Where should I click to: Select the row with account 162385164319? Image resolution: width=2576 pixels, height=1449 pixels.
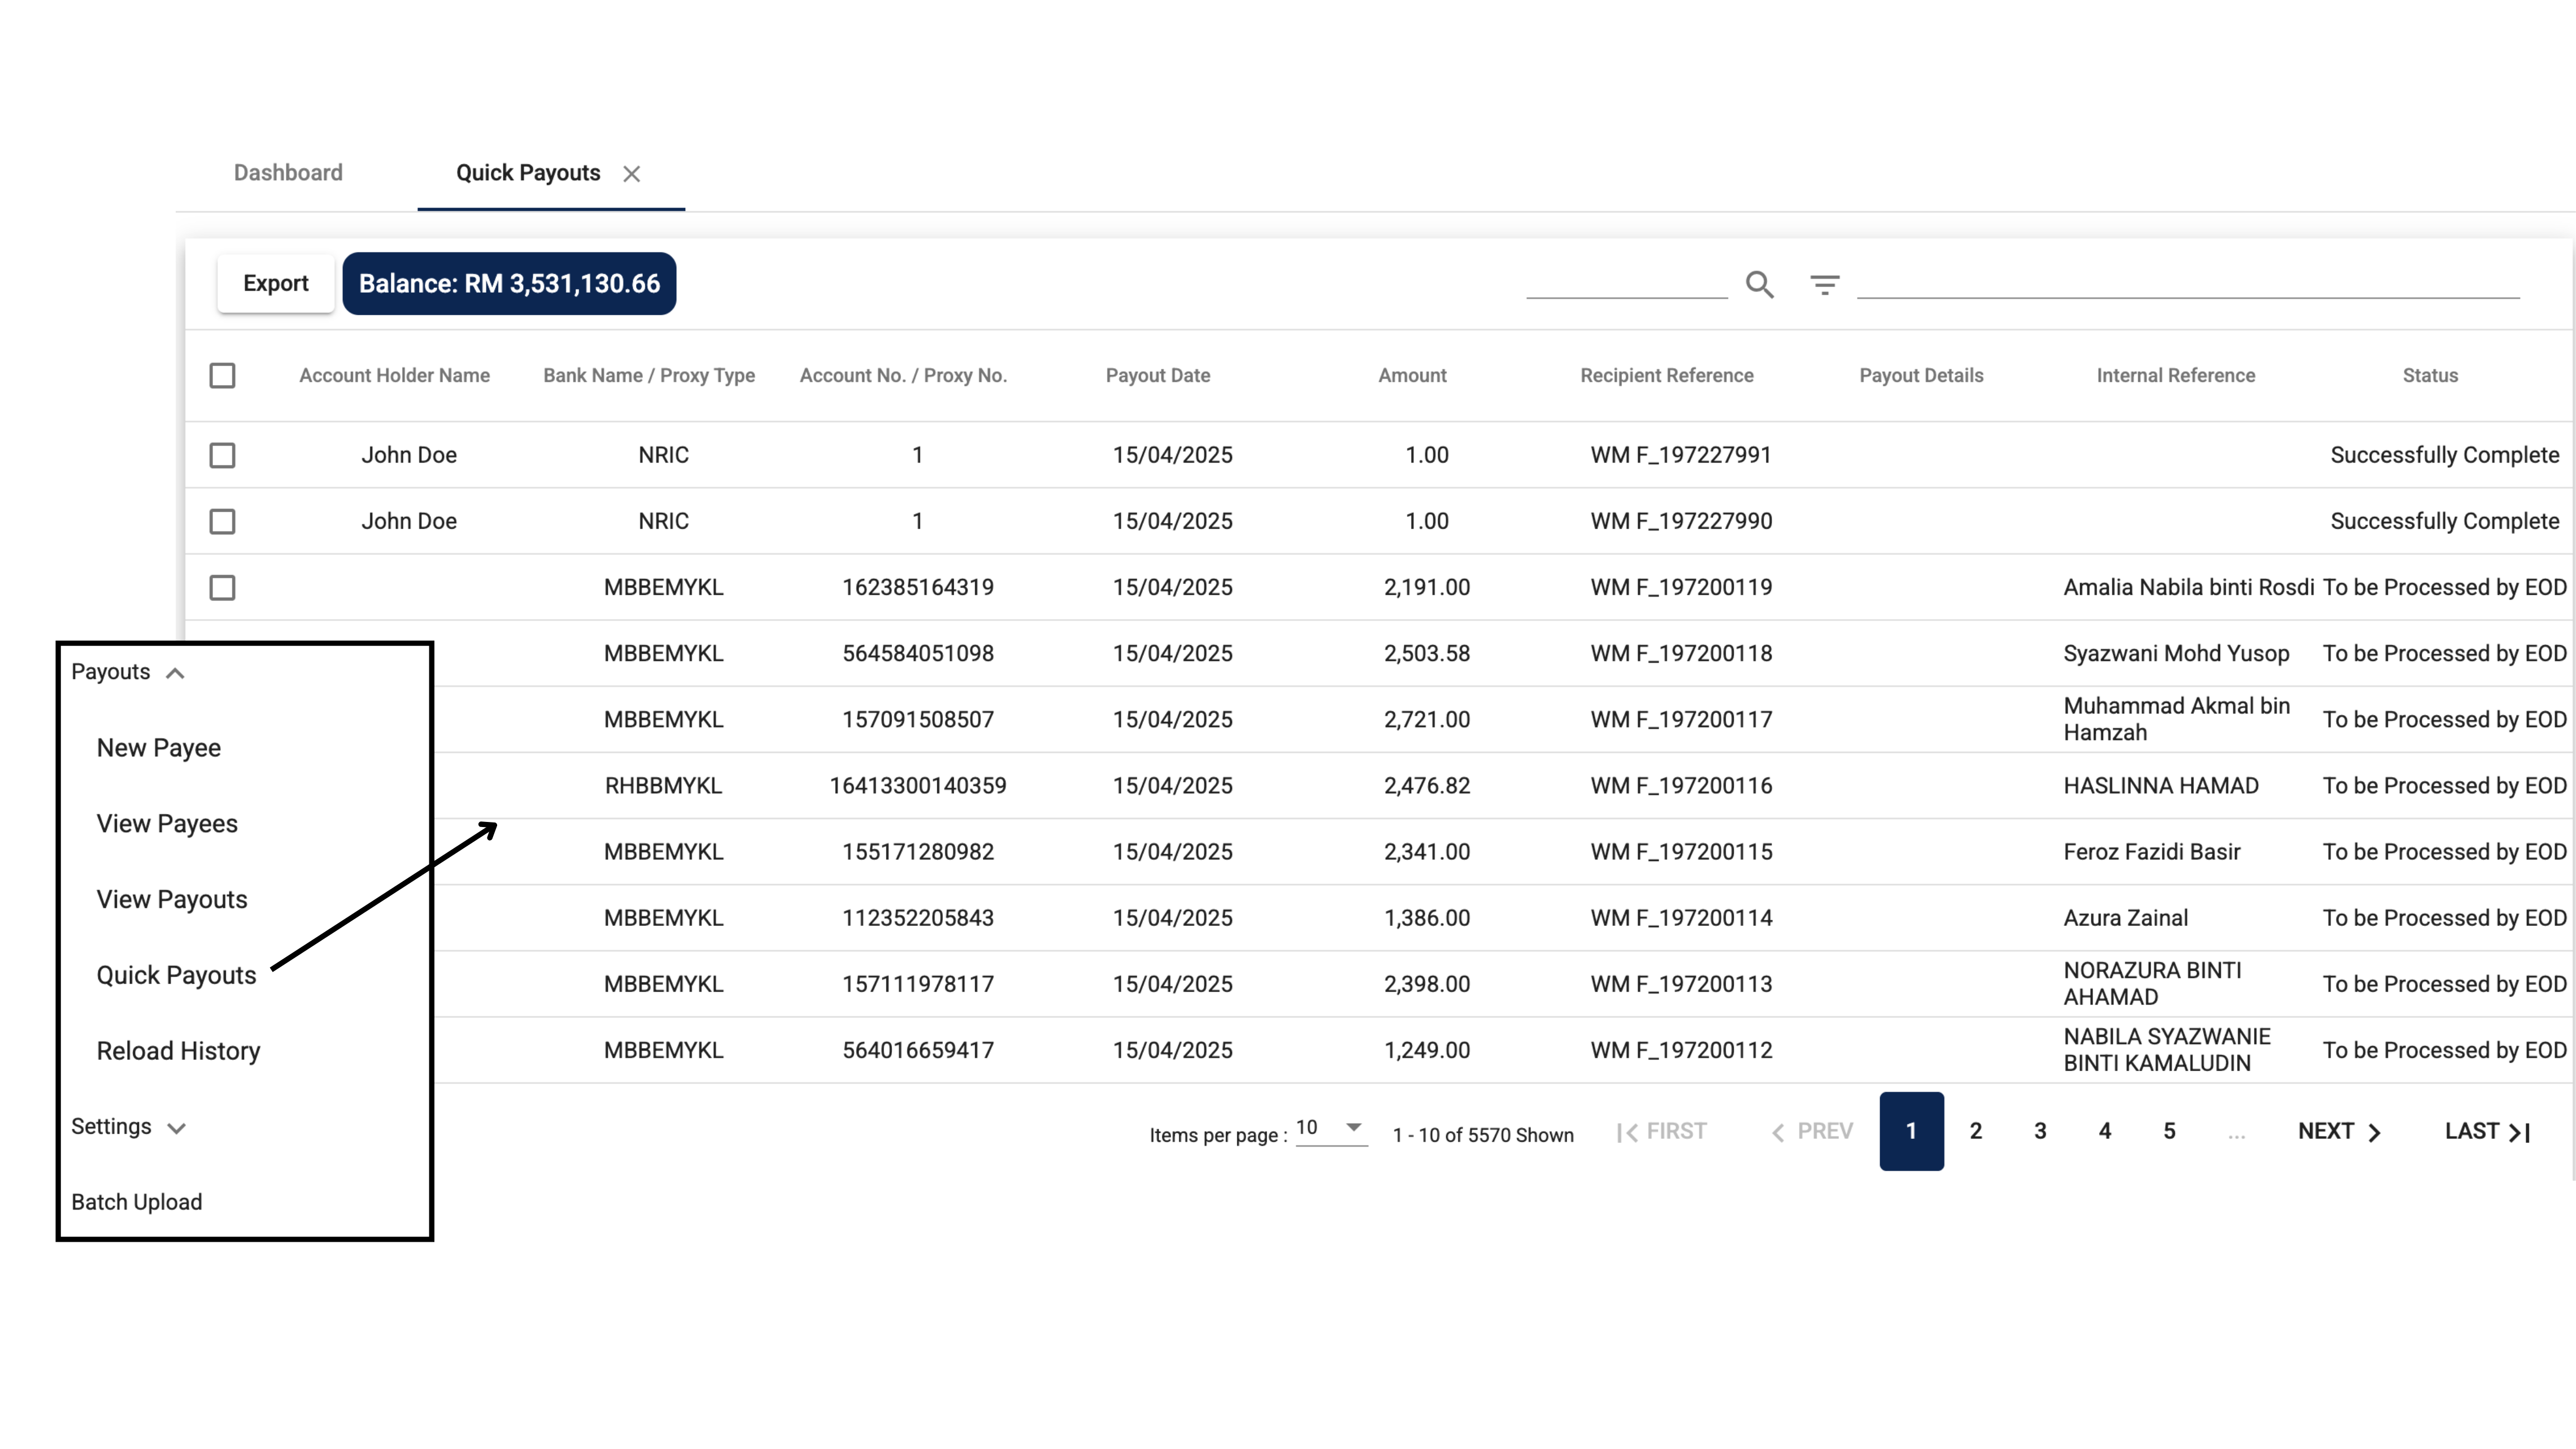[x=222, y=587]
